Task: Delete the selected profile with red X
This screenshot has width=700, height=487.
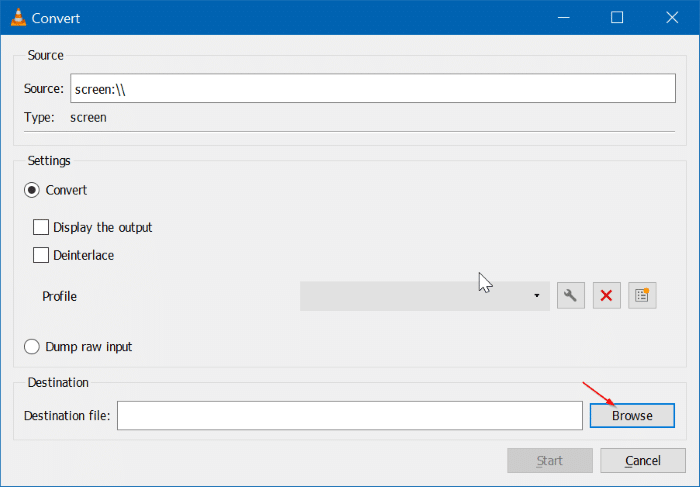Action: [x=606, y=296]
